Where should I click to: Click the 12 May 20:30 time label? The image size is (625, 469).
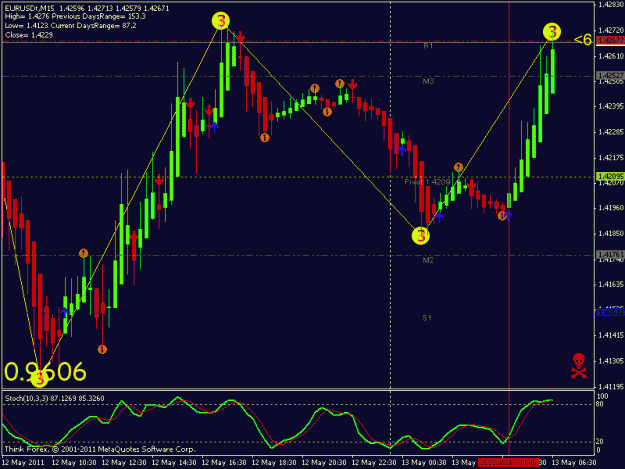(324, 463)
